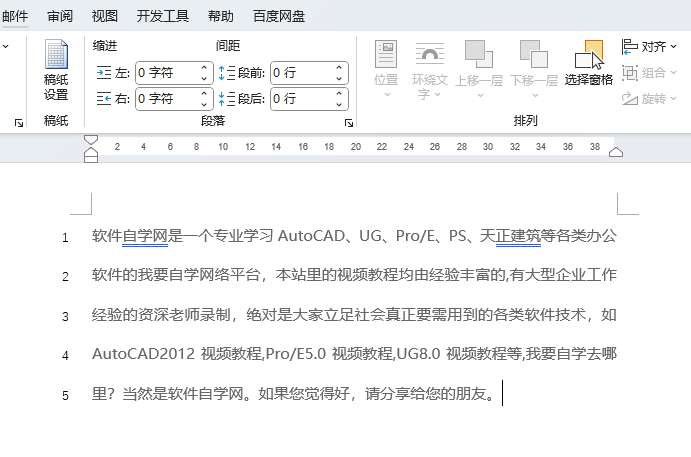Click the text 请分享给您的朋友 in line 5

click(425, 394)
